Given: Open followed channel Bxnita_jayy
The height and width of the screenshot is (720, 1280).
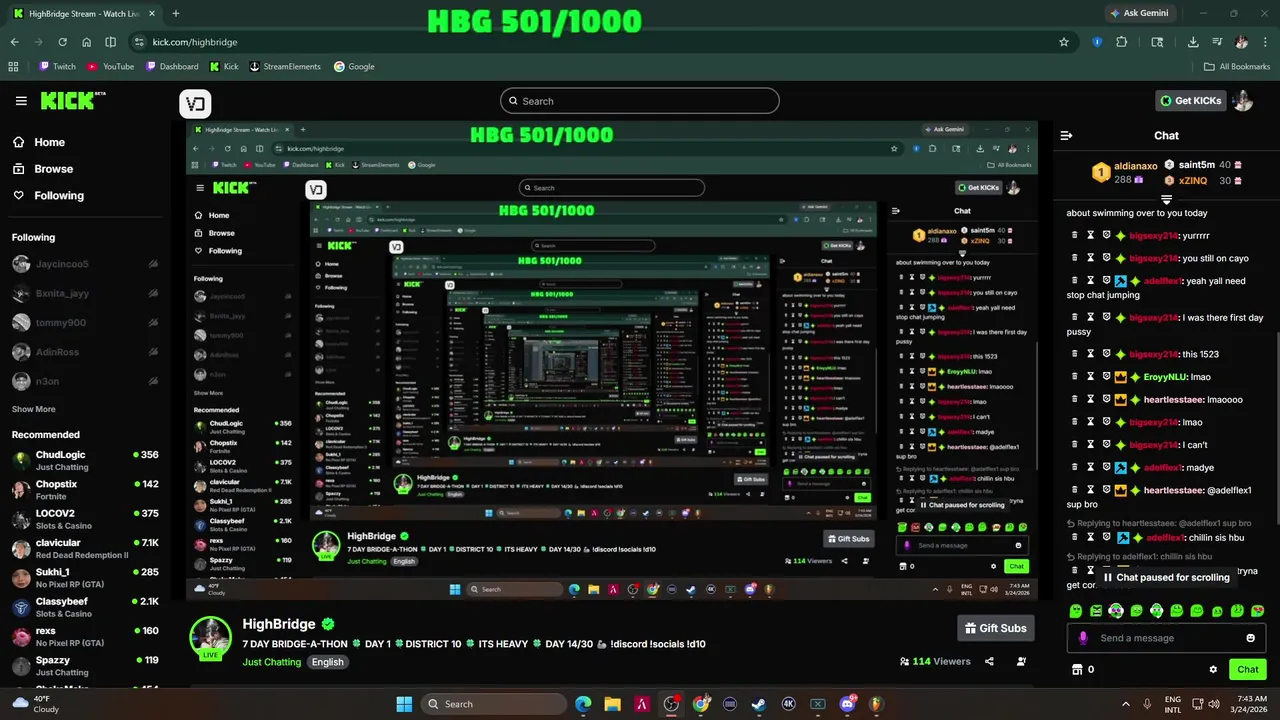Looking at the screenshot, I should pyautogui.click(x=85, y=294).
